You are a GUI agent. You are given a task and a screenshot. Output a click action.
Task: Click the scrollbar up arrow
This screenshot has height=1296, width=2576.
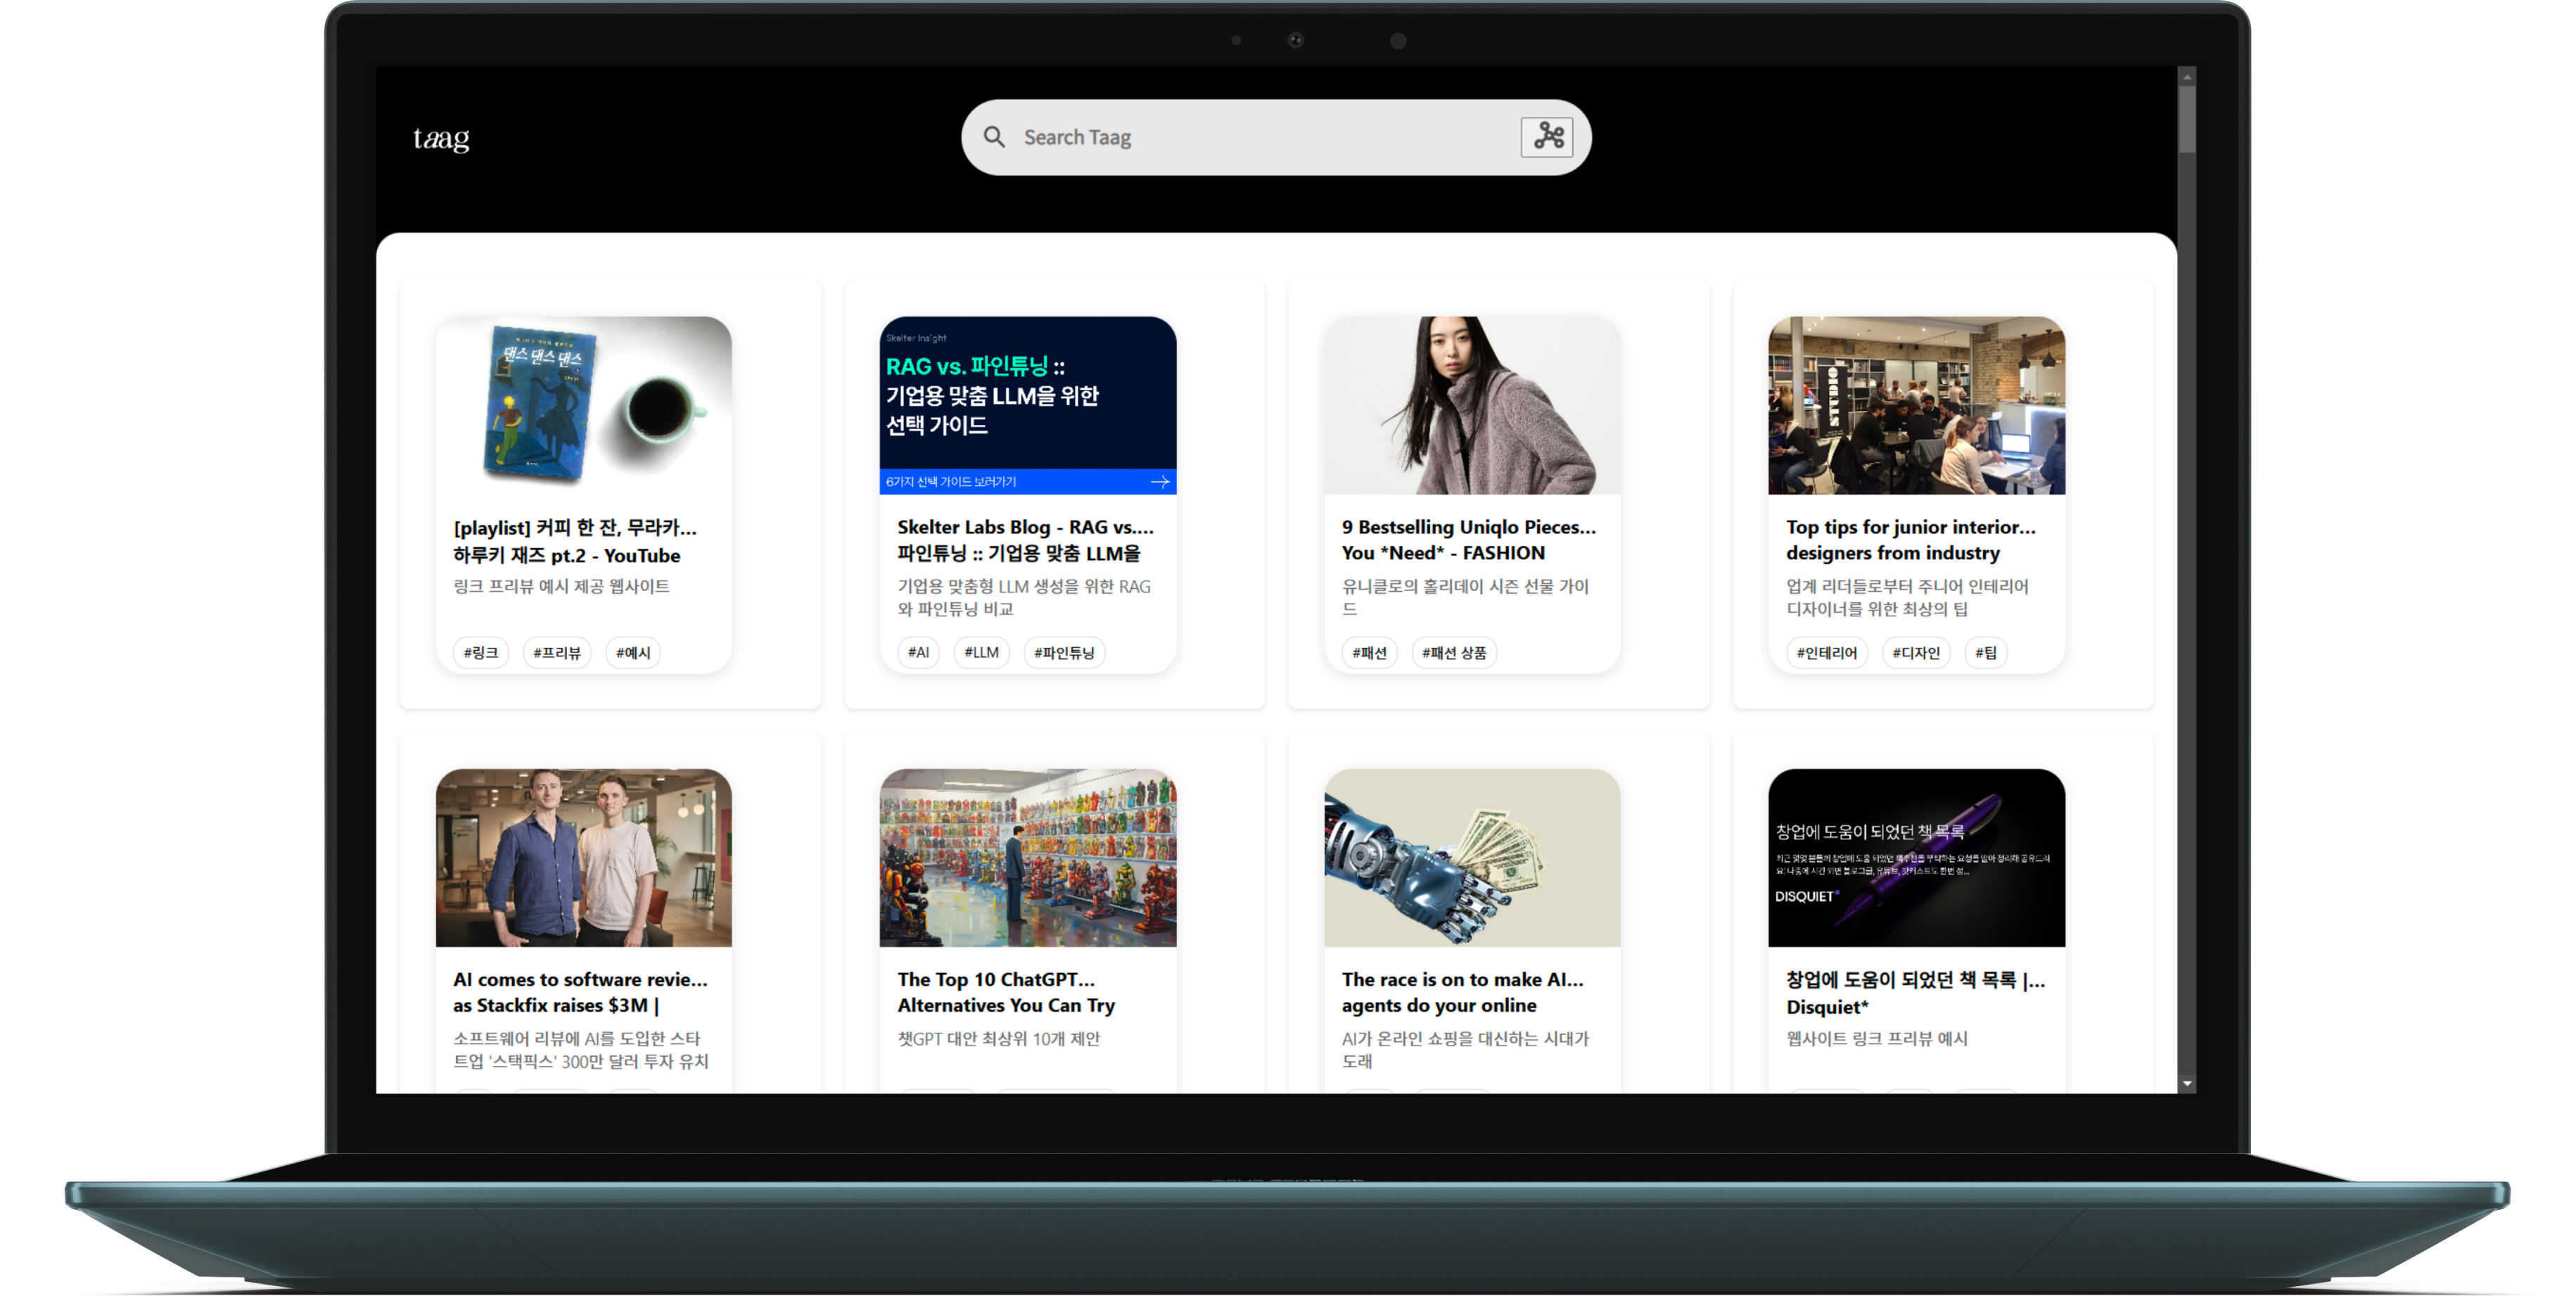pos(2187,76)
